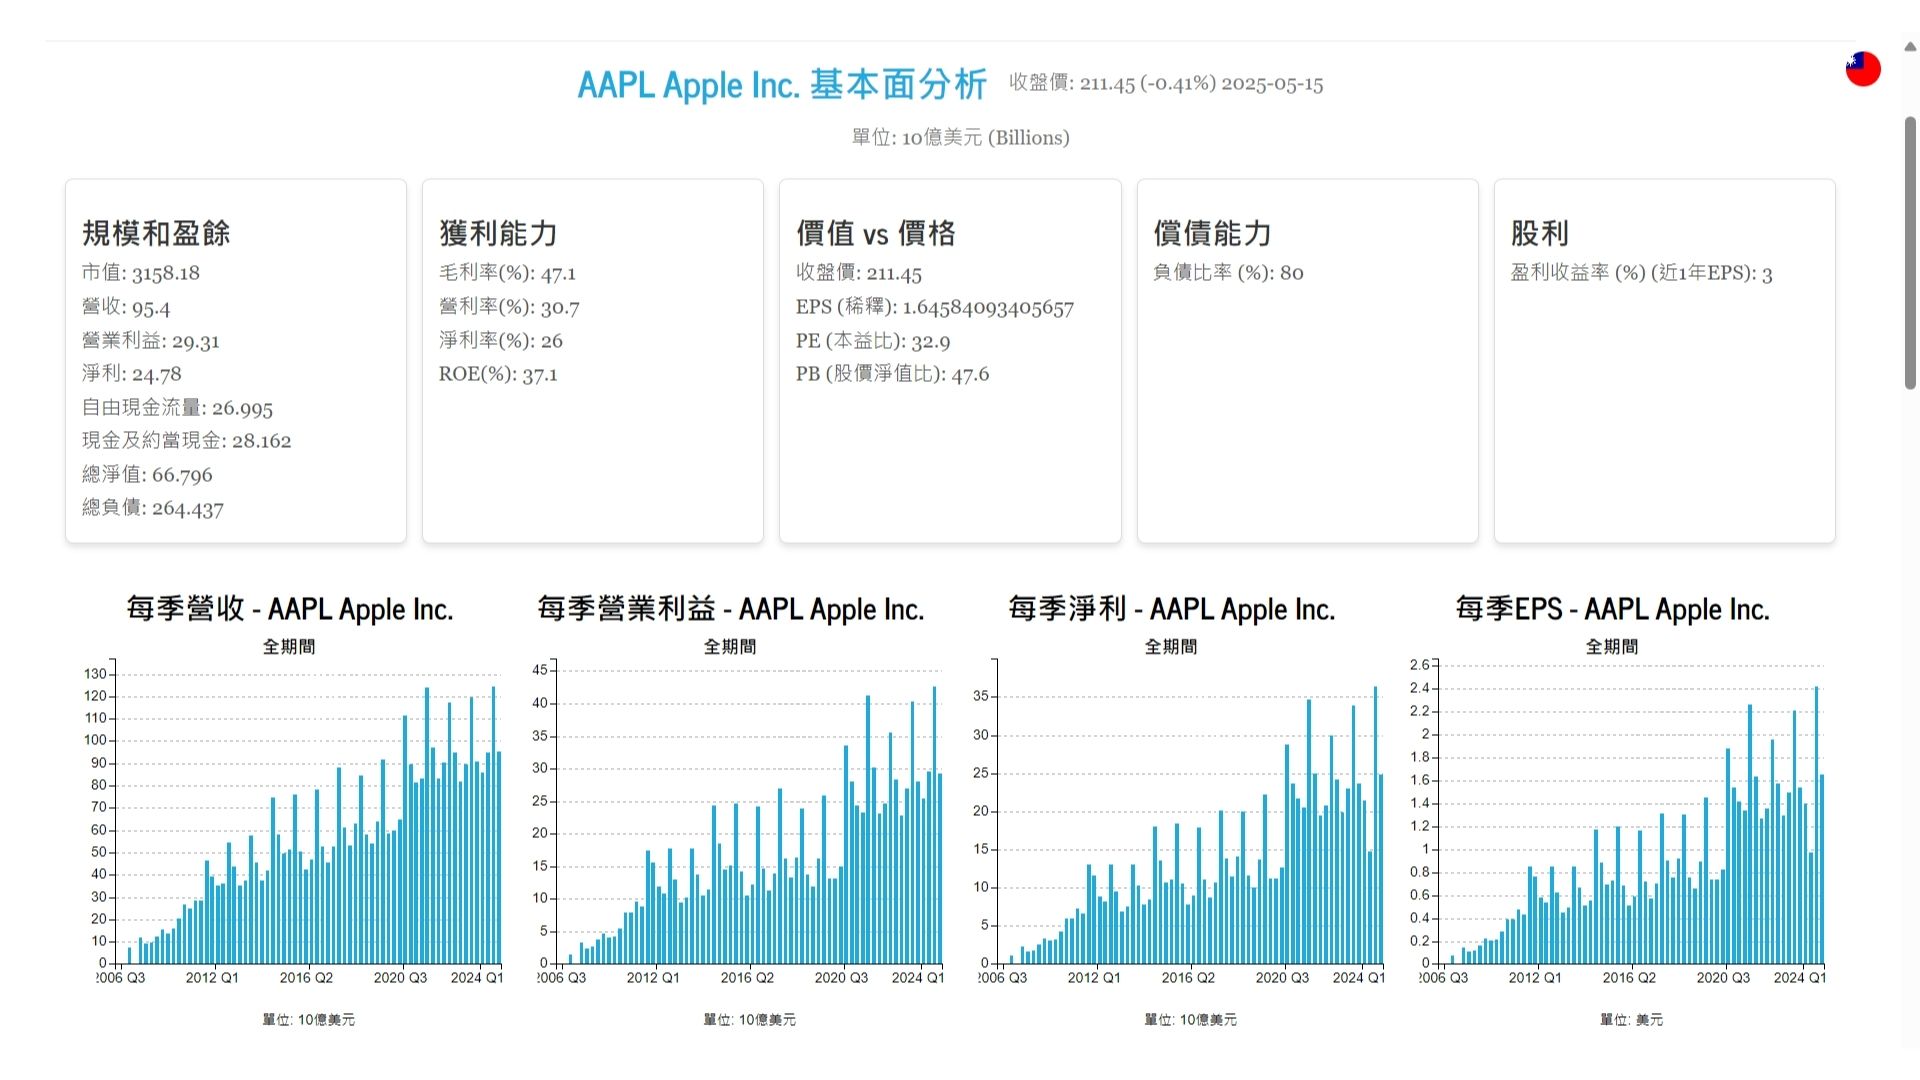Click the 每季EPS chart title
The width and height of the screenshot is (1920, 1080).
point(1612,608)
